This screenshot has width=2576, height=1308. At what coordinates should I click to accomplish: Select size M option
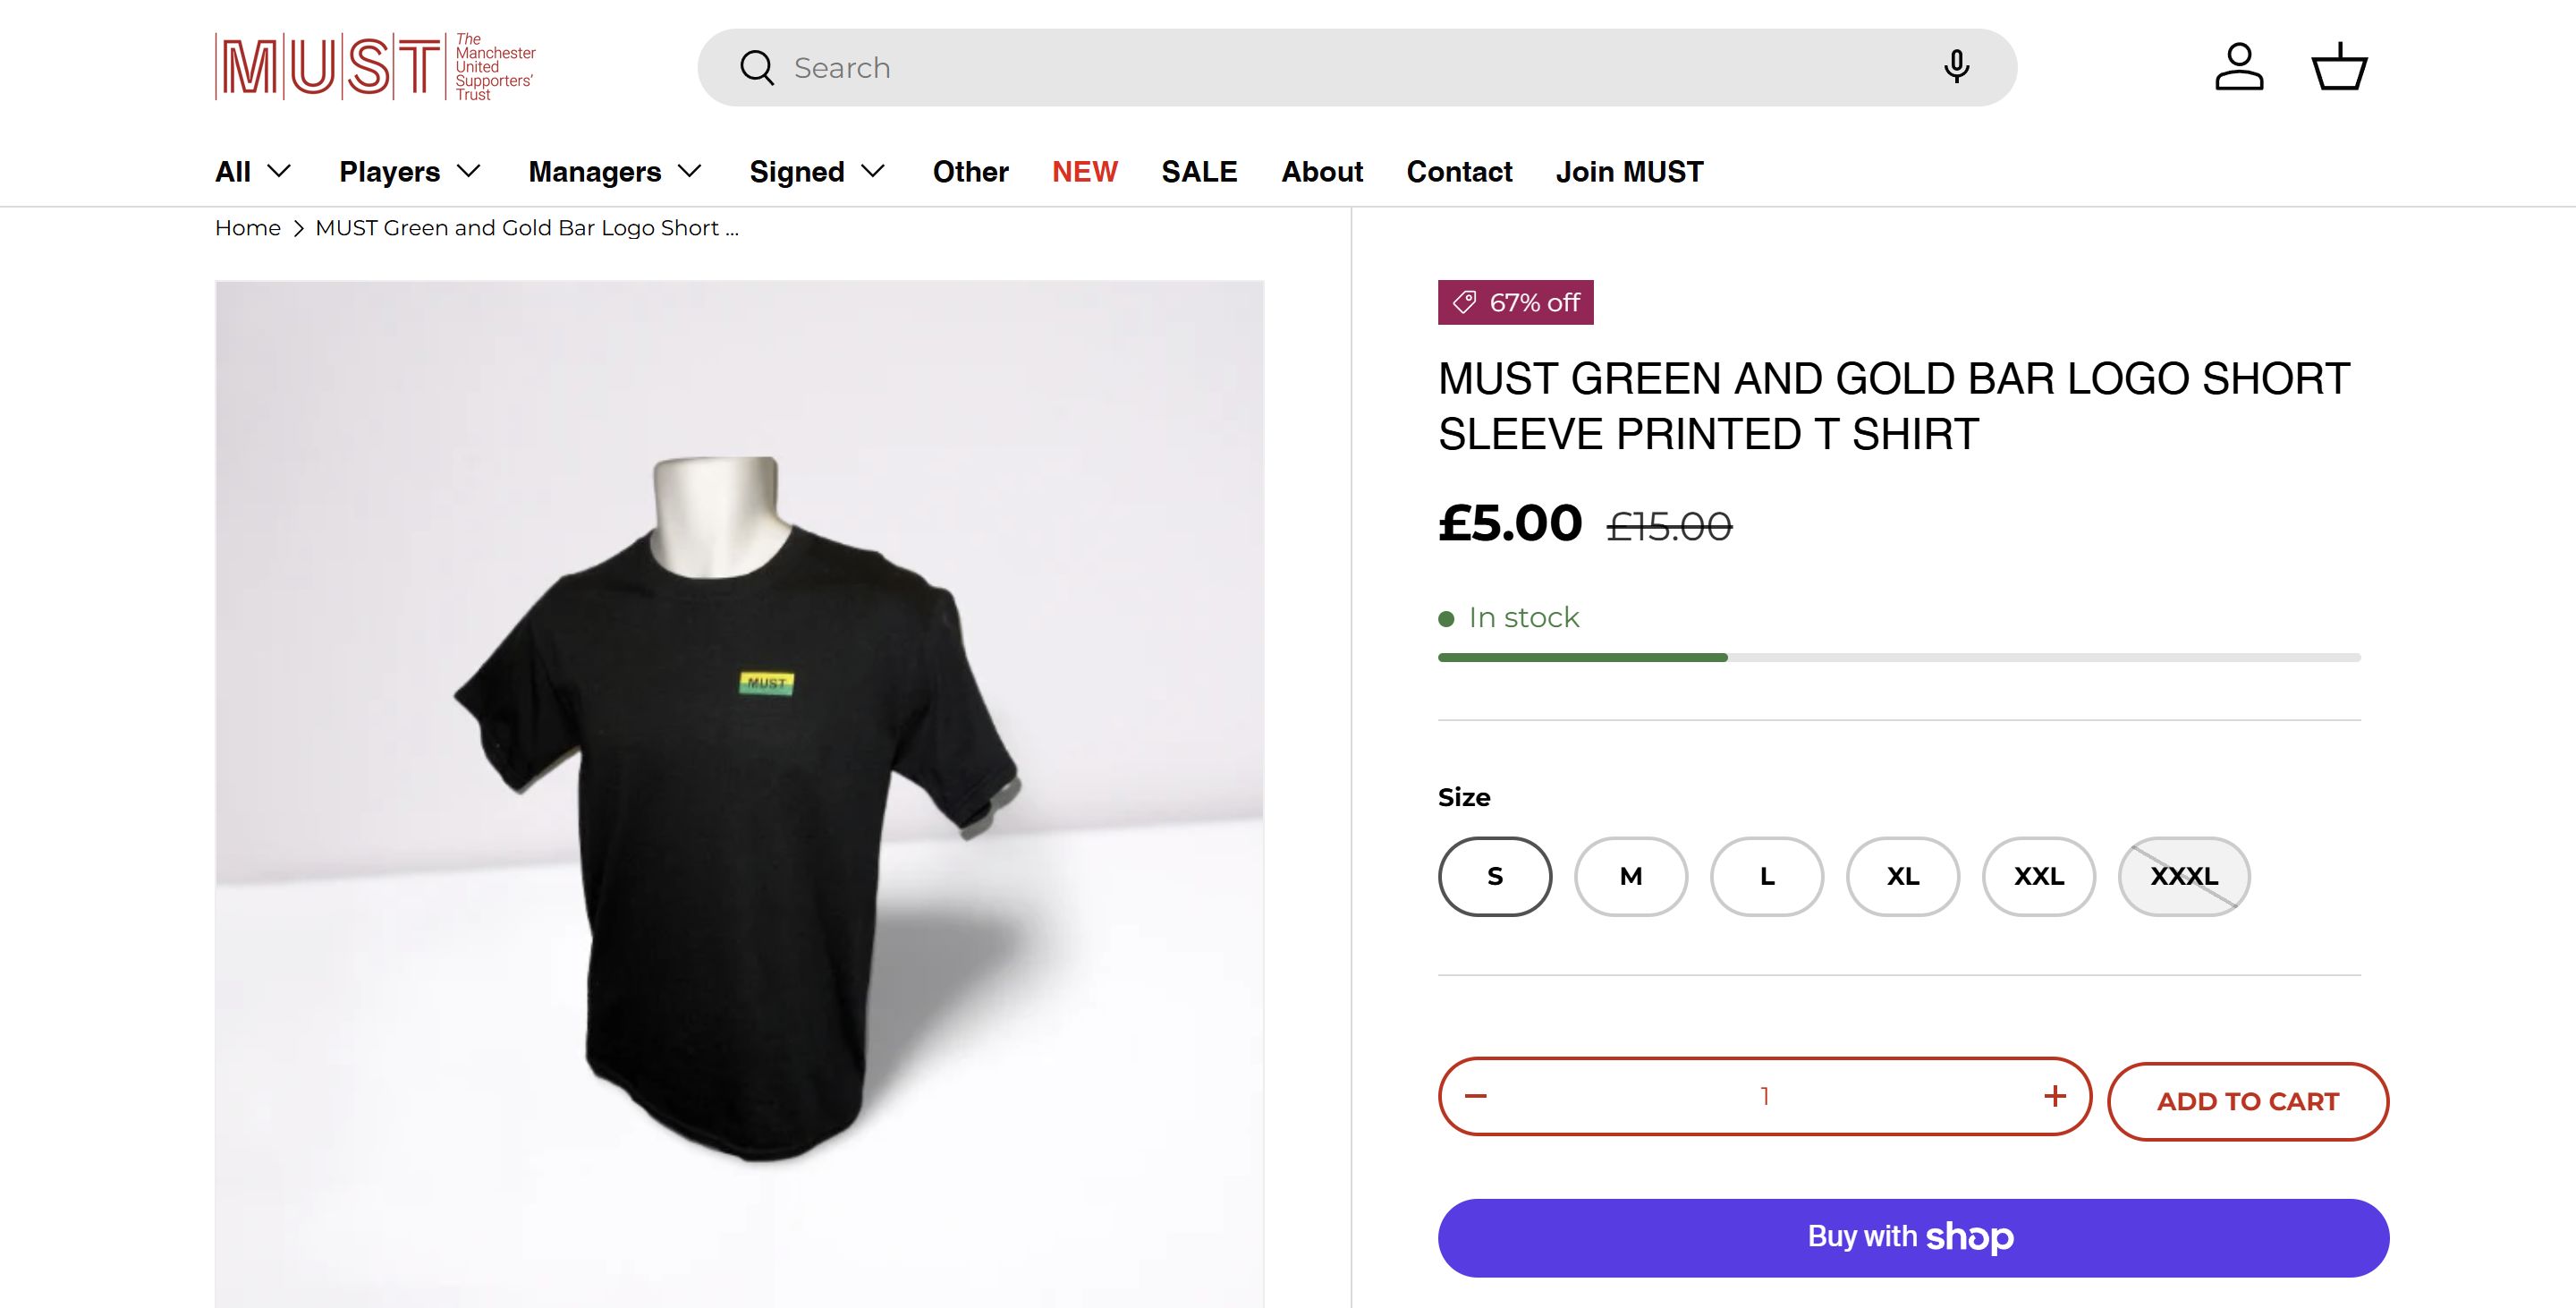pyautogui.click(x=1631, y=876)
